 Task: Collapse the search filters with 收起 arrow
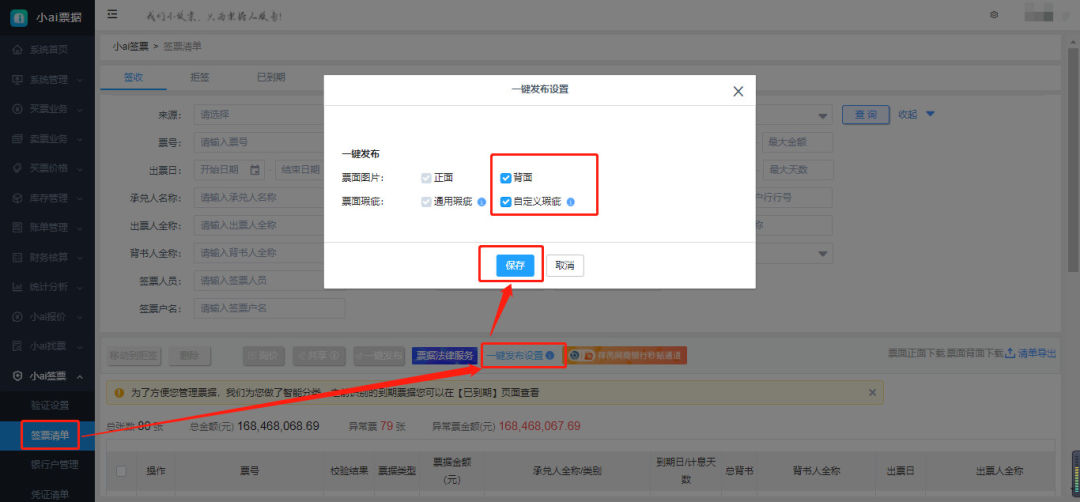tap(930, 114)
